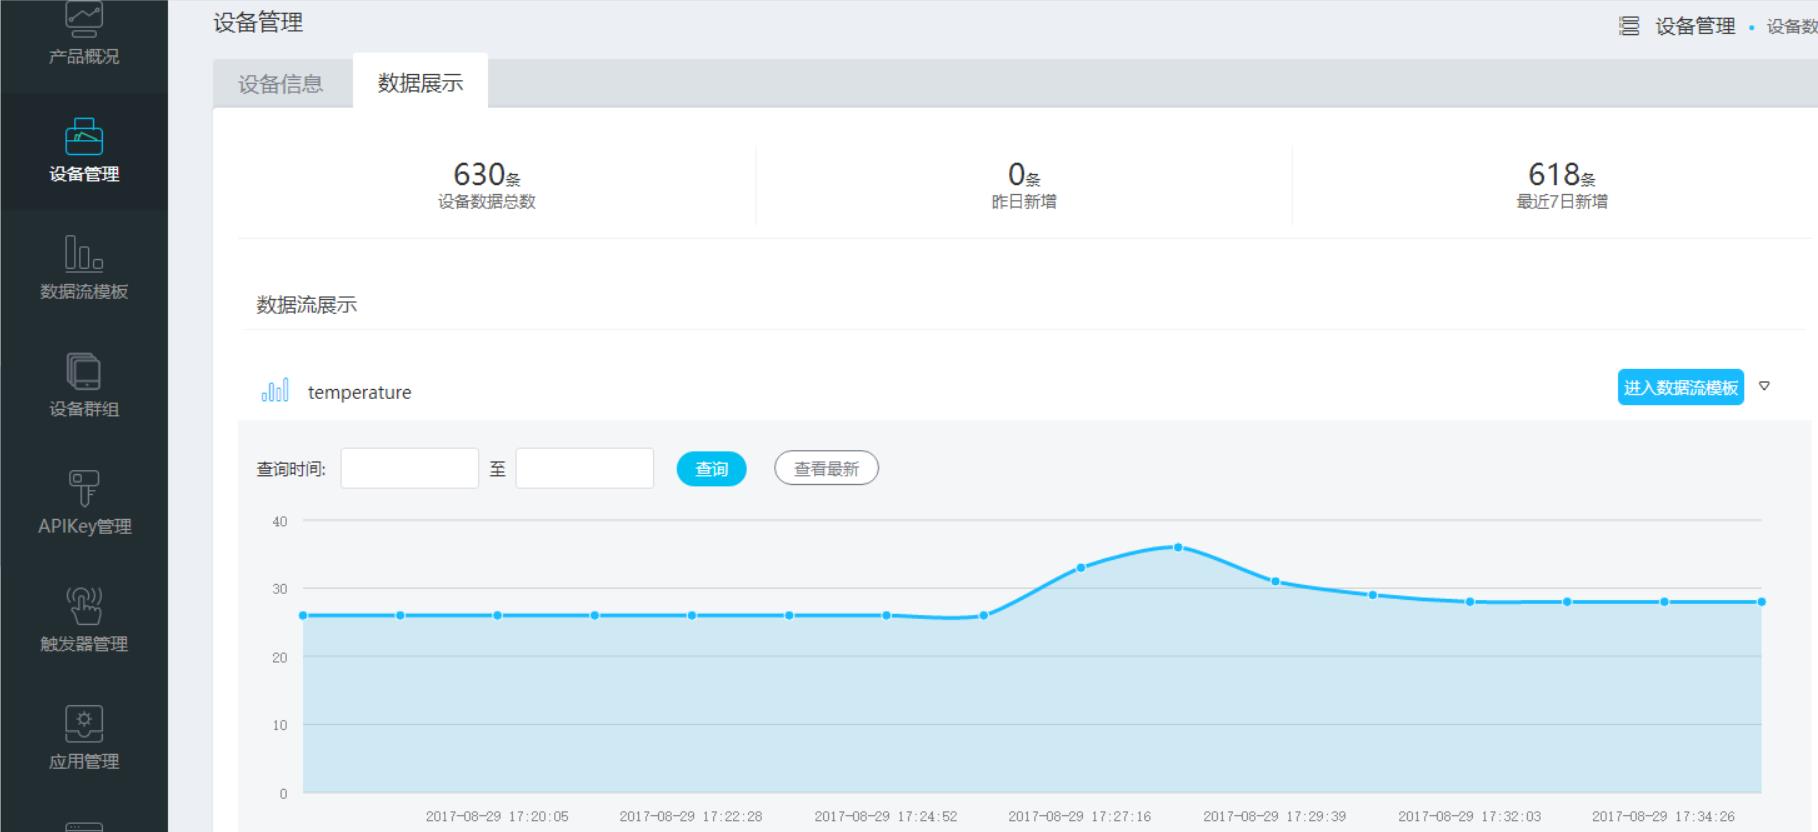Click the temperature stream name
The image size is (1818, 832).
359,392
